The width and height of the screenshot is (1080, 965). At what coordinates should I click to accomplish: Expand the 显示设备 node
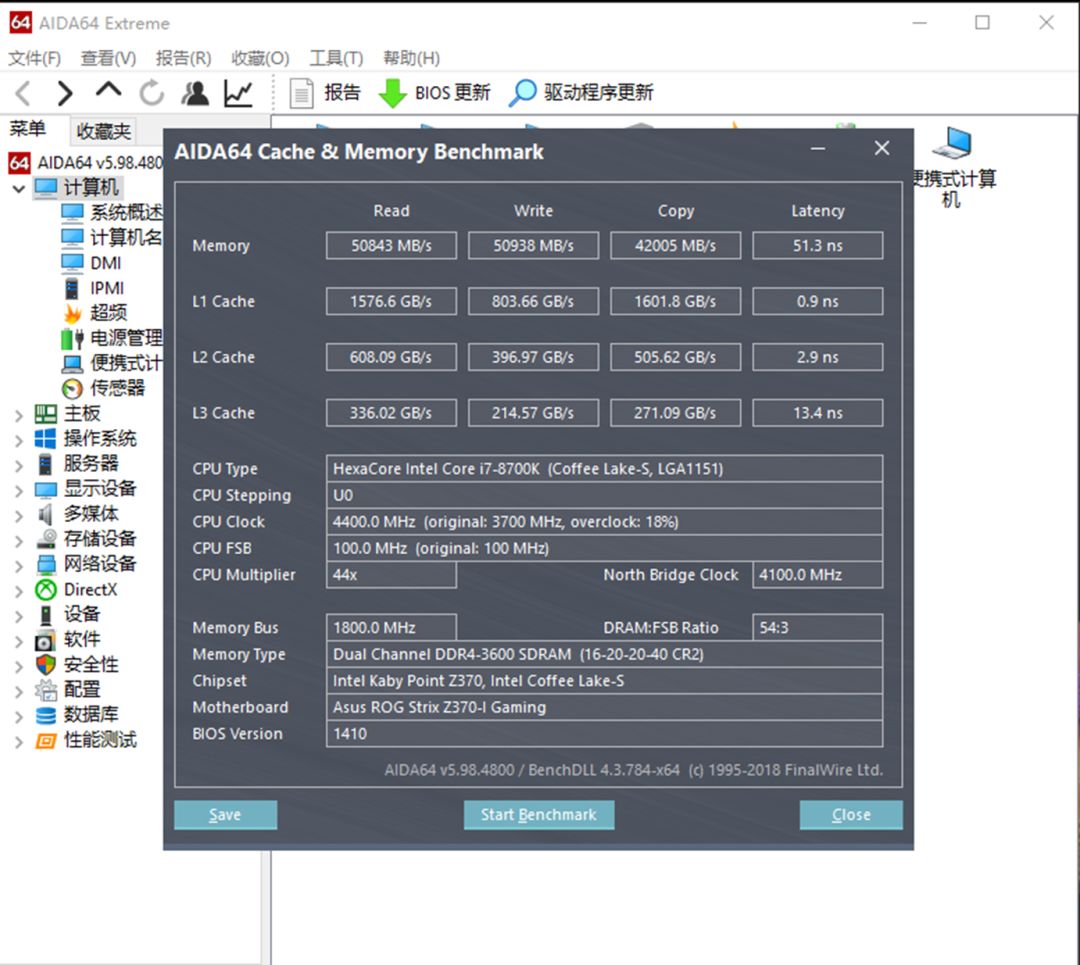19,490
